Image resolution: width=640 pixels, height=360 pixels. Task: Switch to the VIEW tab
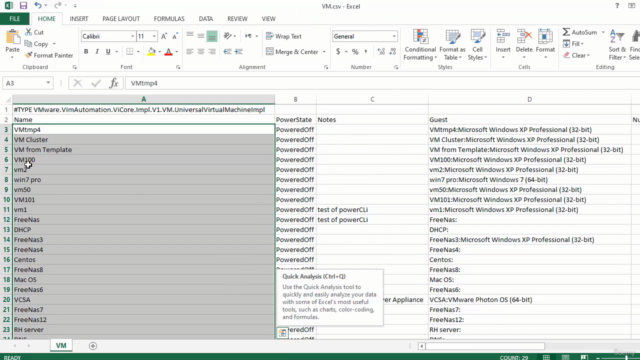coord(268,19)
